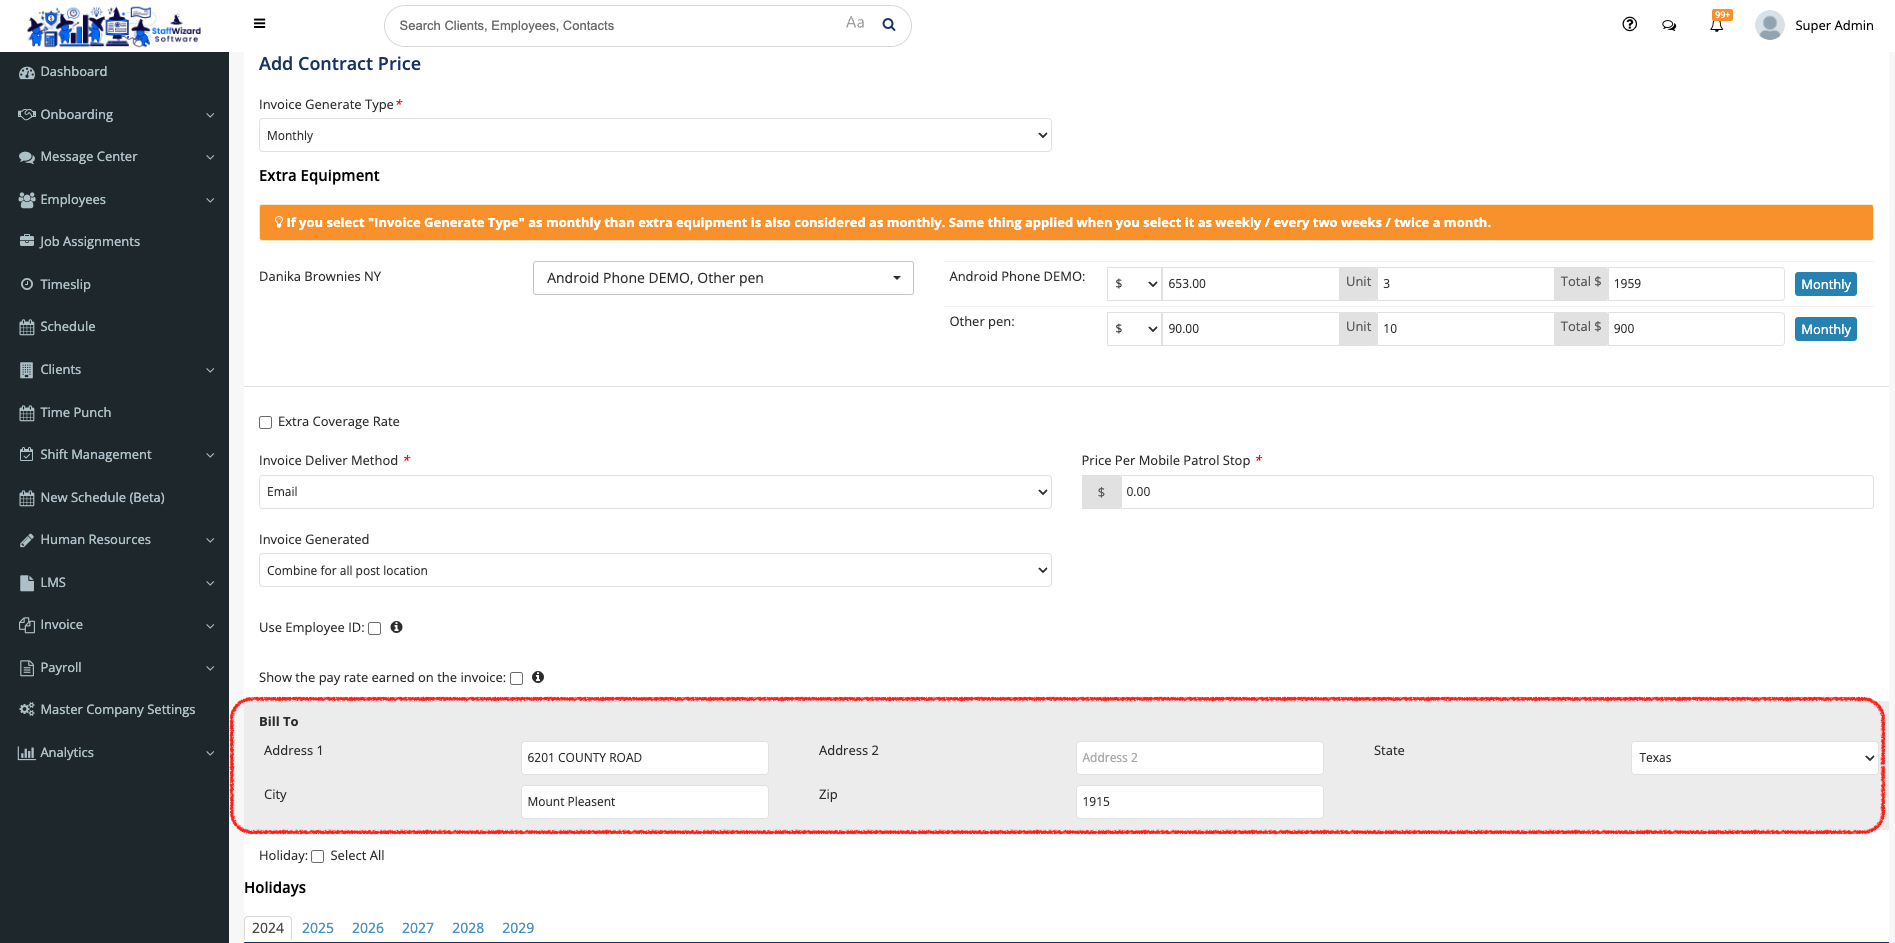Open the Timeslip section
This screenshot has height=943, width=1895.
(65, 284)
